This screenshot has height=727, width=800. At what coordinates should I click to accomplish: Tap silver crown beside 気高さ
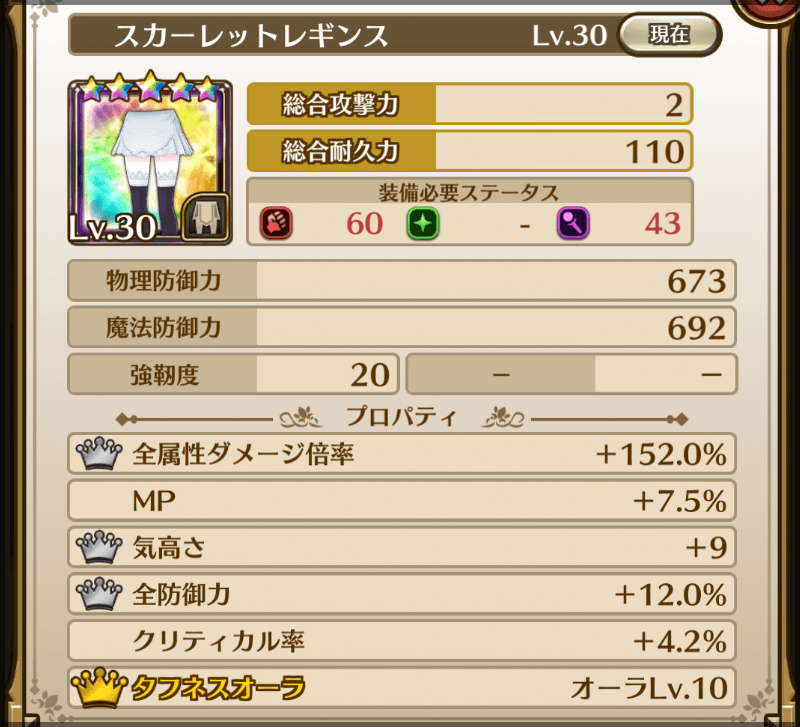tap(99, 547)
